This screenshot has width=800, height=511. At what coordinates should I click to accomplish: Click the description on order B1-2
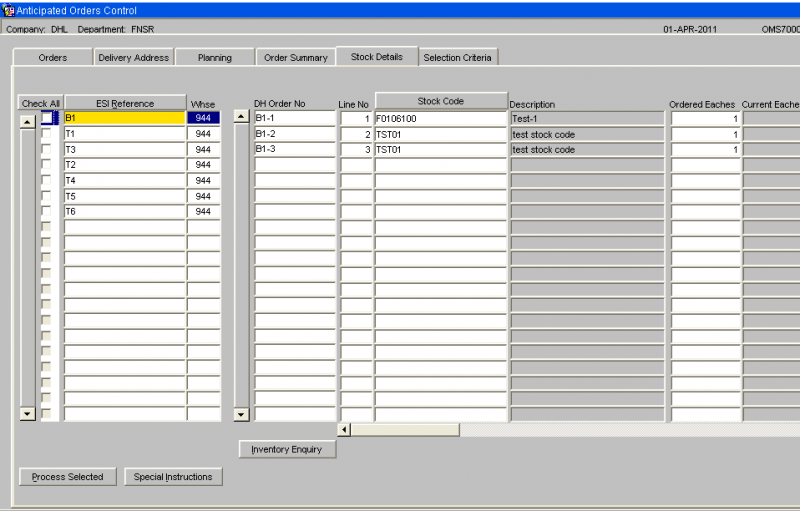tap(588, 134)
